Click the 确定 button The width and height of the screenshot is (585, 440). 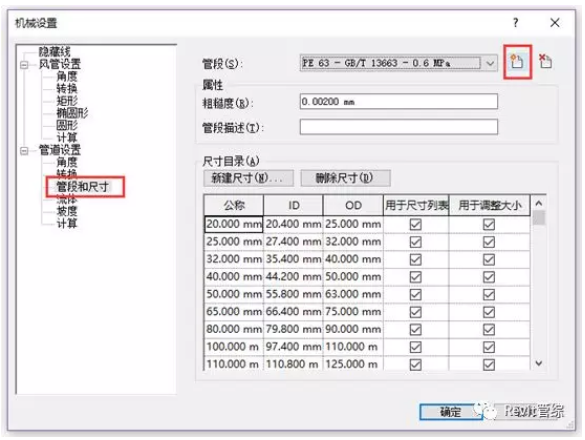click(x=451, y=412)
